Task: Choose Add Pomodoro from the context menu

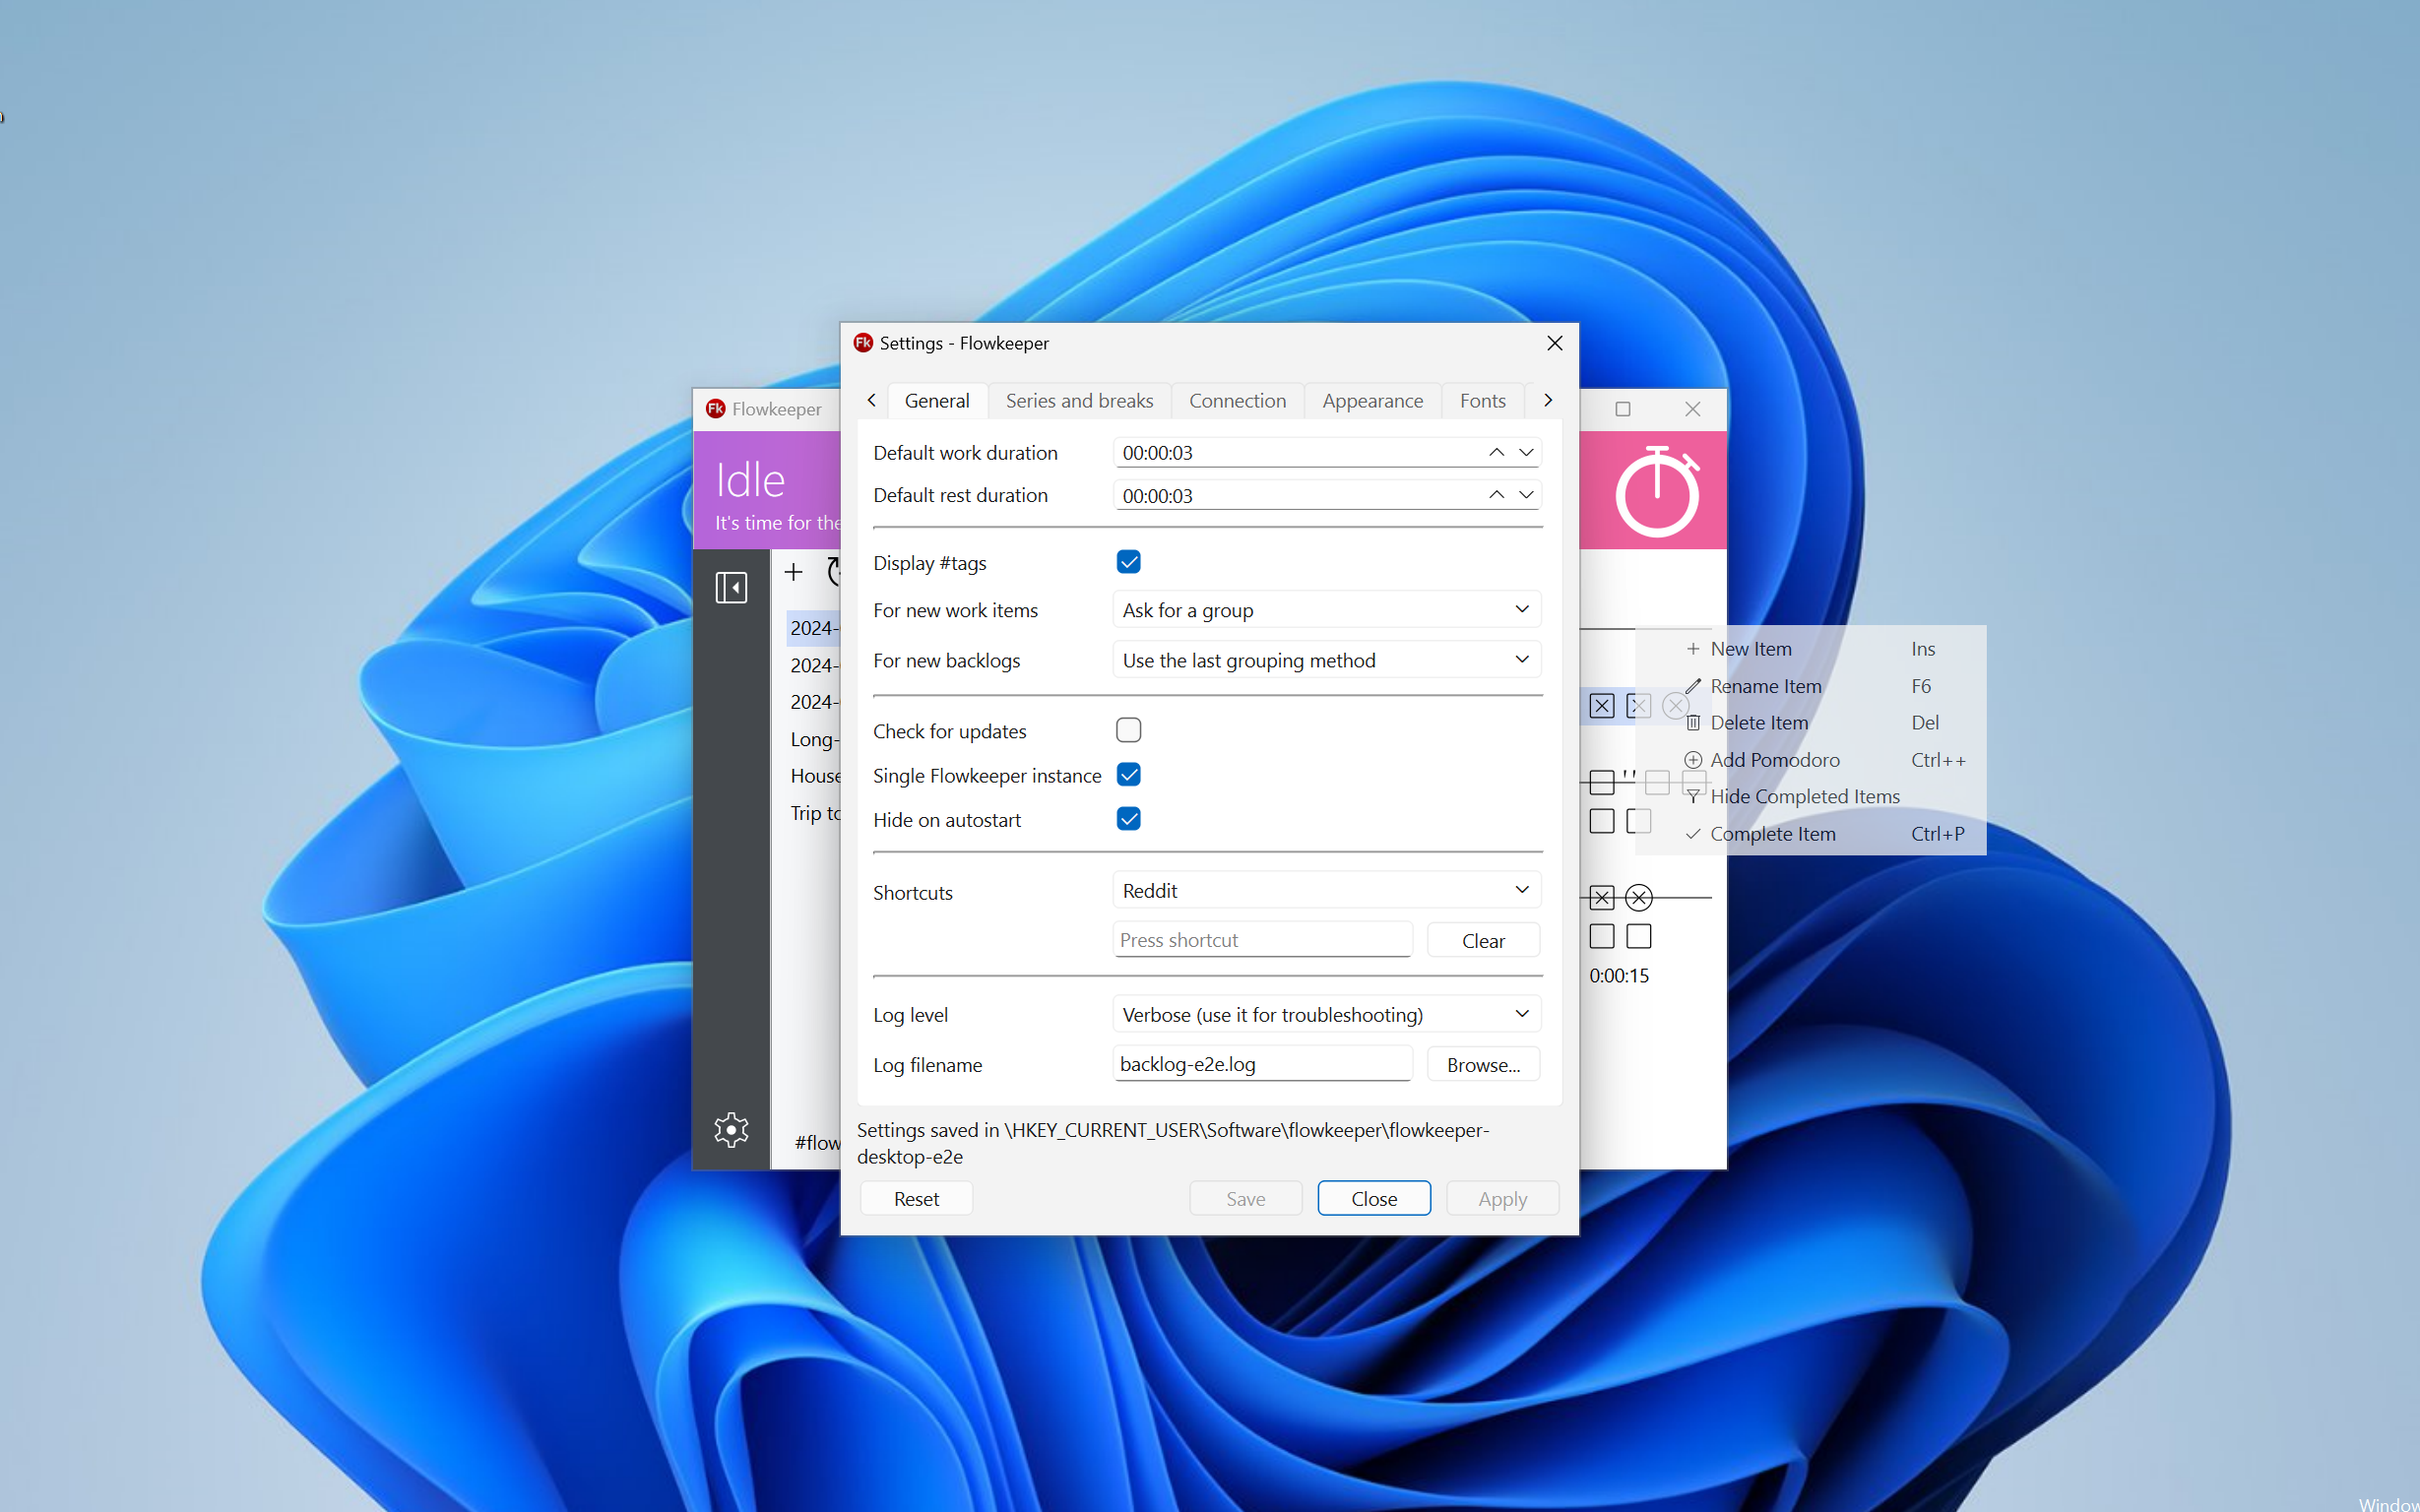Action: click(x=1810, y=760)
